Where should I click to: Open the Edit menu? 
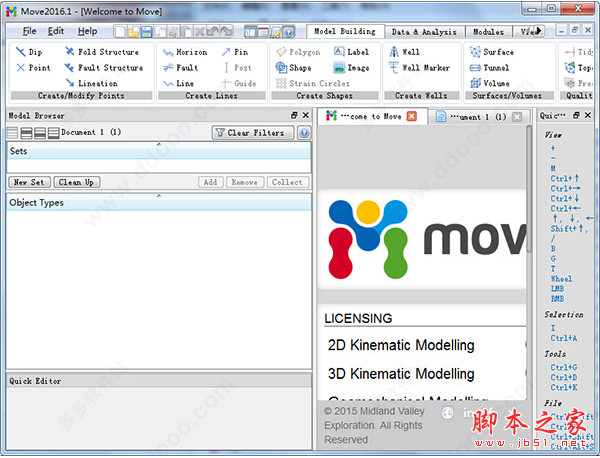coord(55,31)
